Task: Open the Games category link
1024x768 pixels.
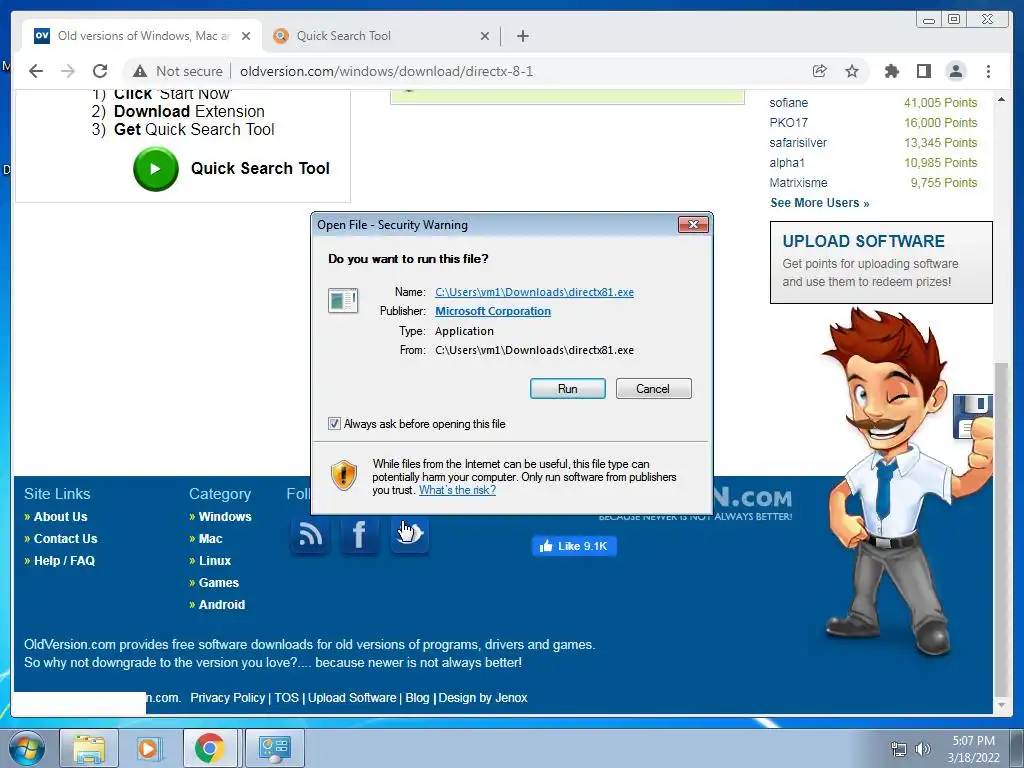Action: pyautogui.click(x=219, y=583)
